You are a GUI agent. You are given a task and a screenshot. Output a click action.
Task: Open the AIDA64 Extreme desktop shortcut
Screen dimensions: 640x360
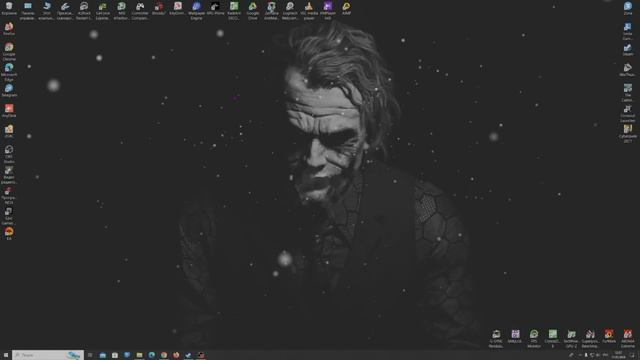[628, 339]
